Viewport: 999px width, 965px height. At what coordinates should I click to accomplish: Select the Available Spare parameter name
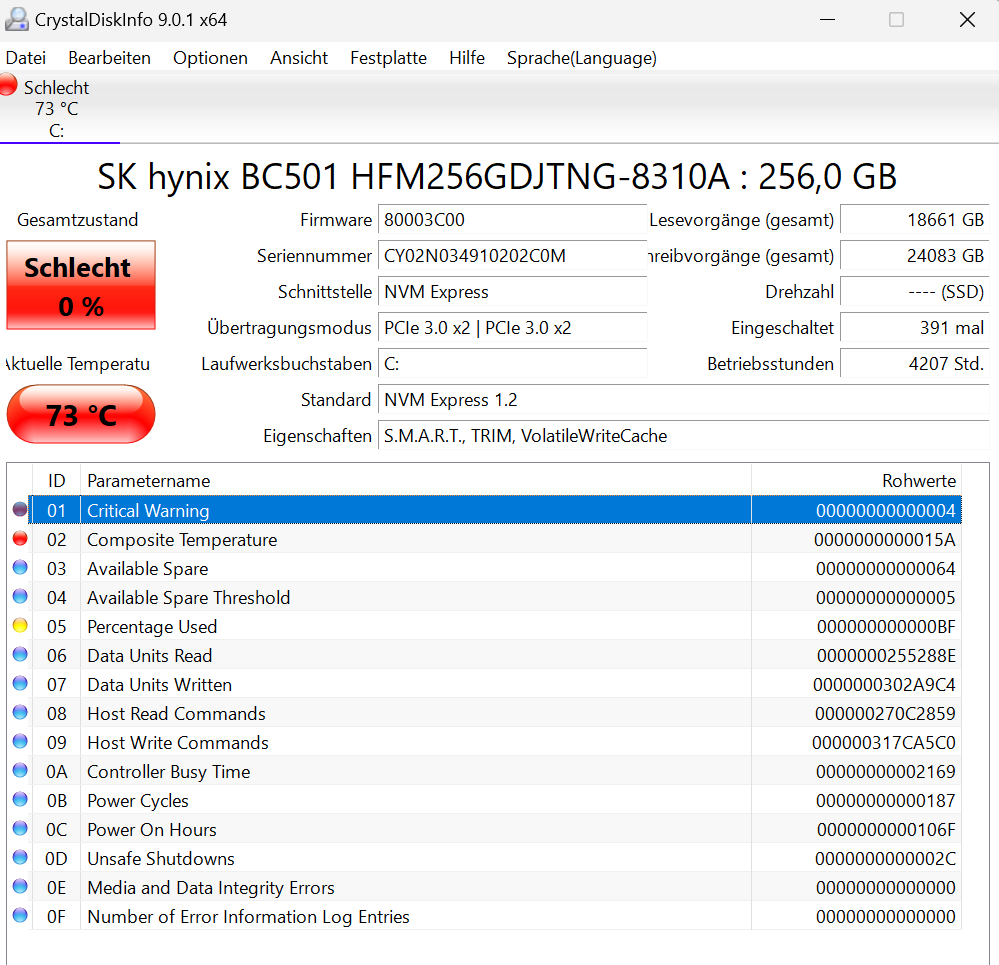148,569
